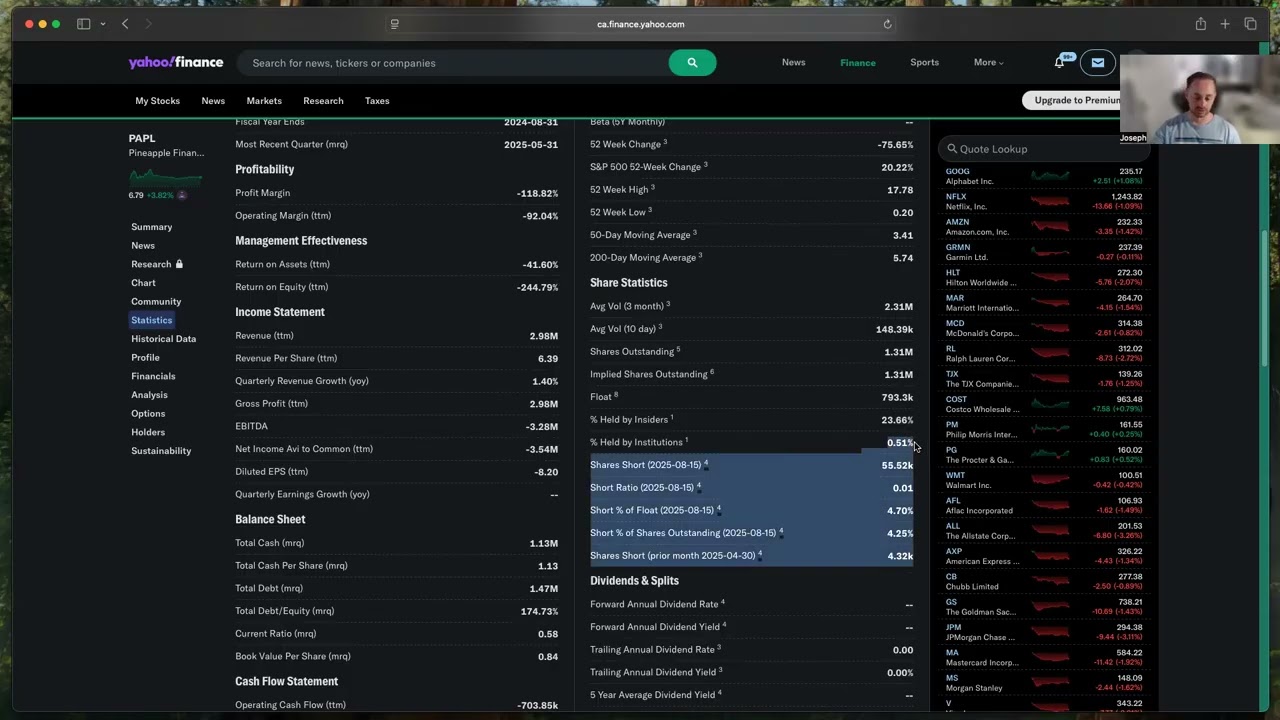Show Safari tab overview icon

pyautogui.click(x=1250, y=24)
